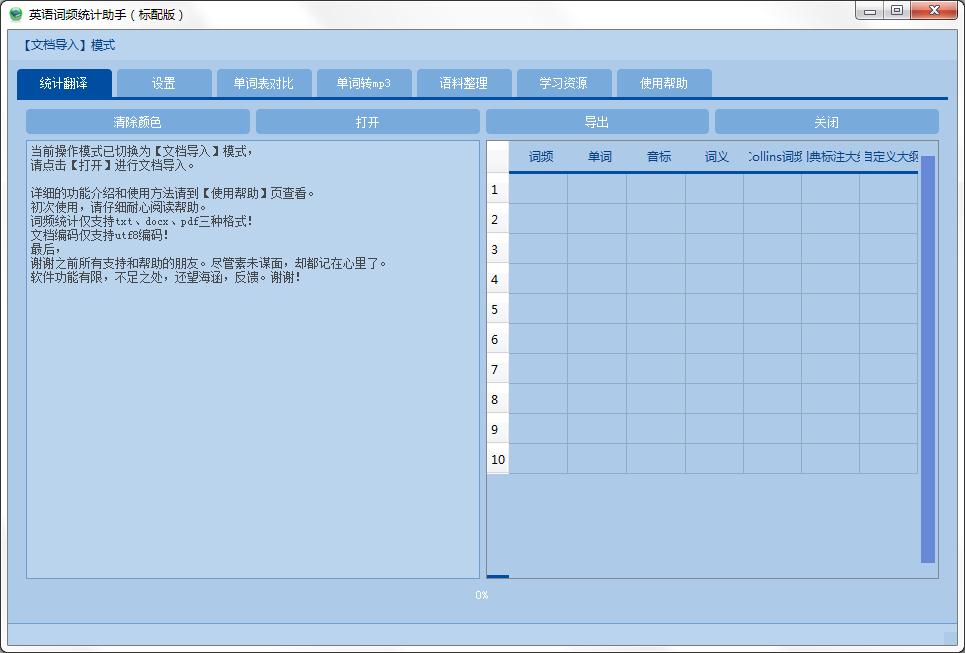Viewport: 965px width, 653px height.
Task: Click the 音标 column header
Action: 658,157
